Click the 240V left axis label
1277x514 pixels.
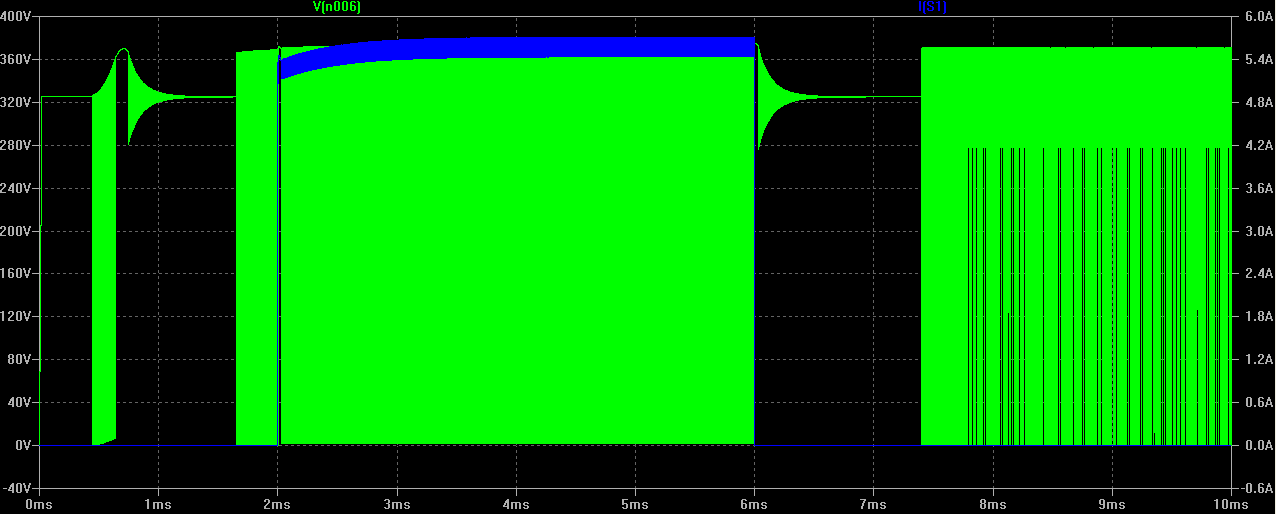(x=17, y=188)
